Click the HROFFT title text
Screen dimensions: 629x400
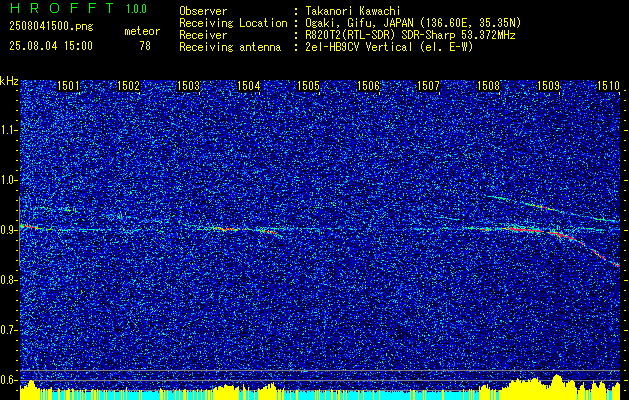[x=61, y=8]
